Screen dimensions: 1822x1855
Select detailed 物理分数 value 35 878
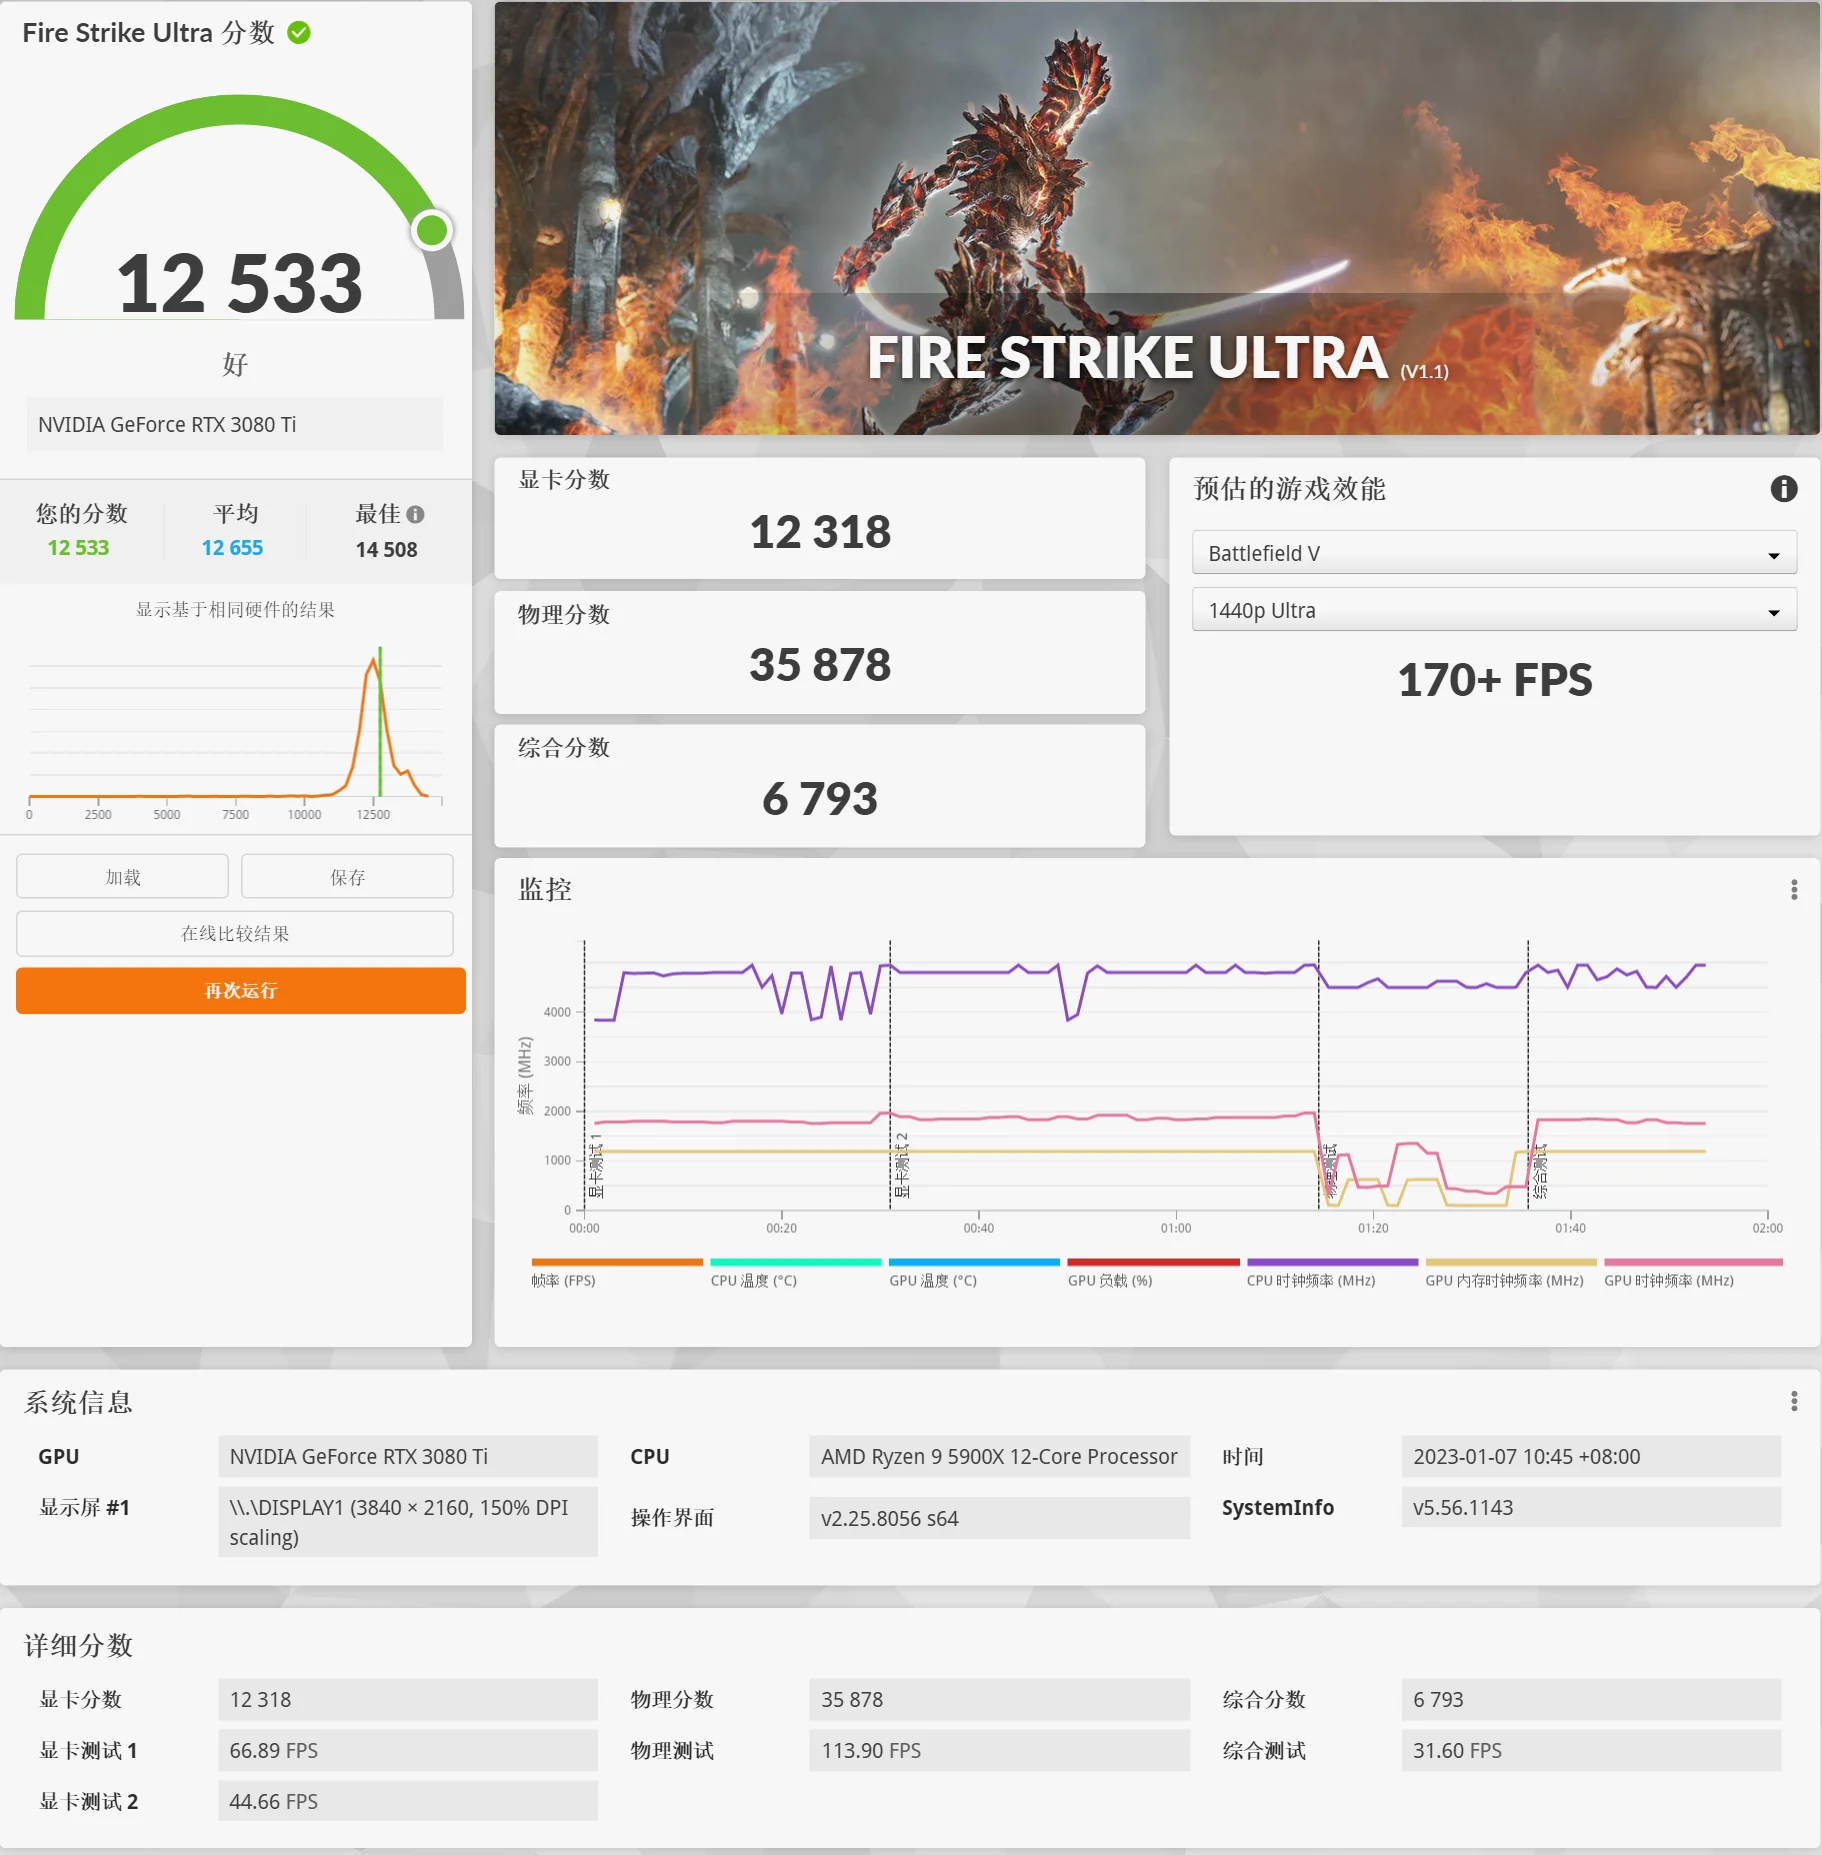tap(999, 1699)
